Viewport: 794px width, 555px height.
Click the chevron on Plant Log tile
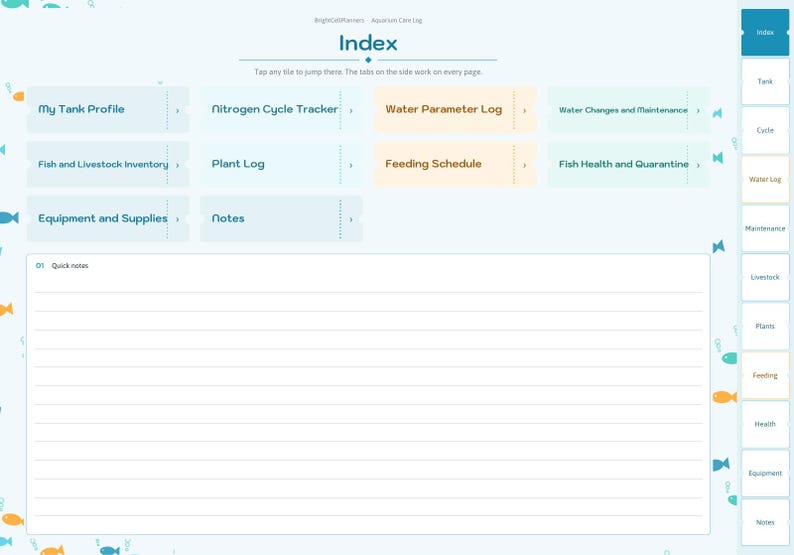(x=351, y=165)
